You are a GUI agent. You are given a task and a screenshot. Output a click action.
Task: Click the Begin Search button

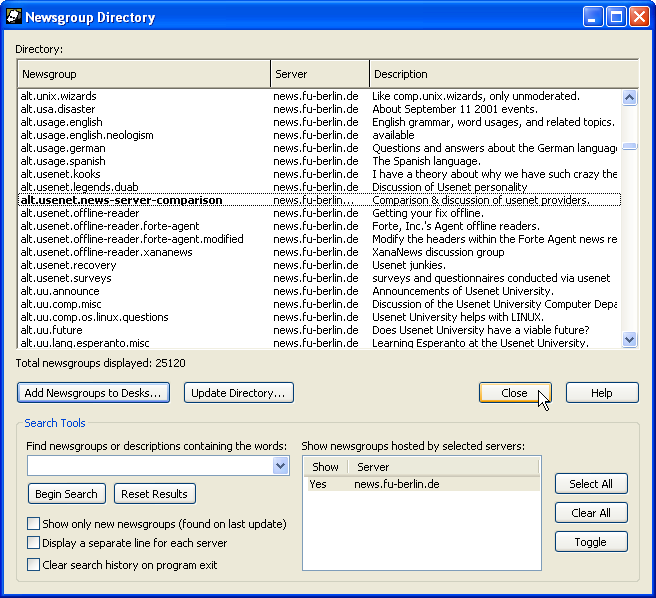(x=67, y=494)
